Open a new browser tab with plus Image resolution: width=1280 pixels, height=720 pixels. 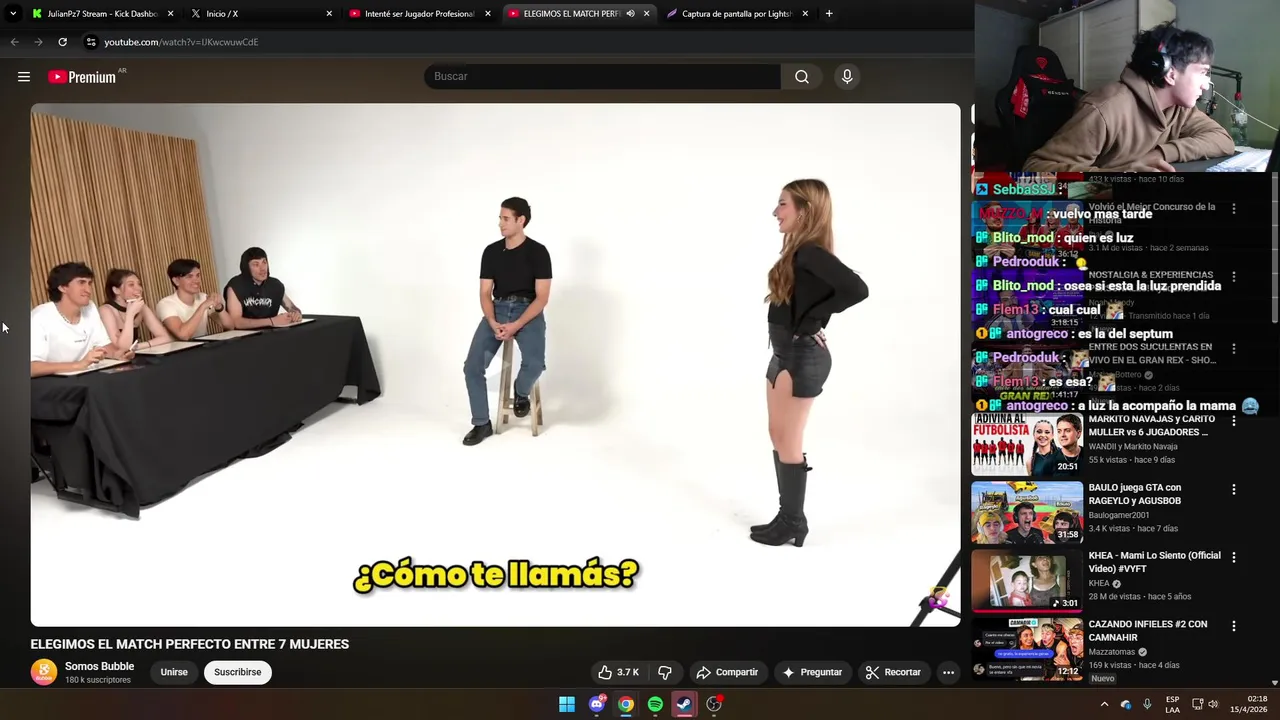click(829, 14)
